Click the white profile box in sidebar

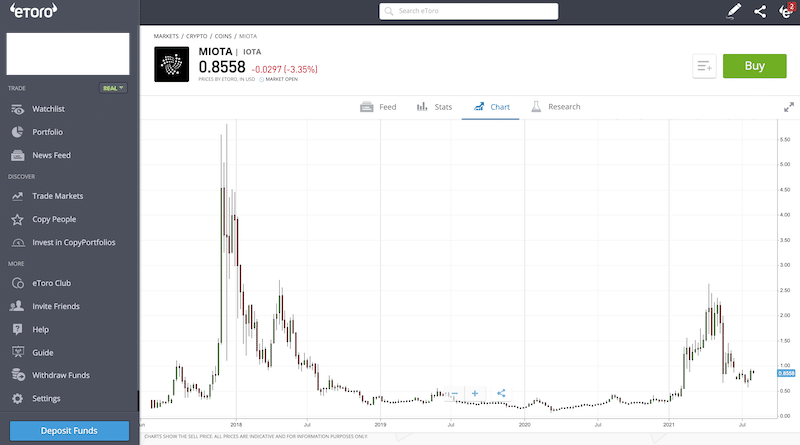tap(68, 54)
